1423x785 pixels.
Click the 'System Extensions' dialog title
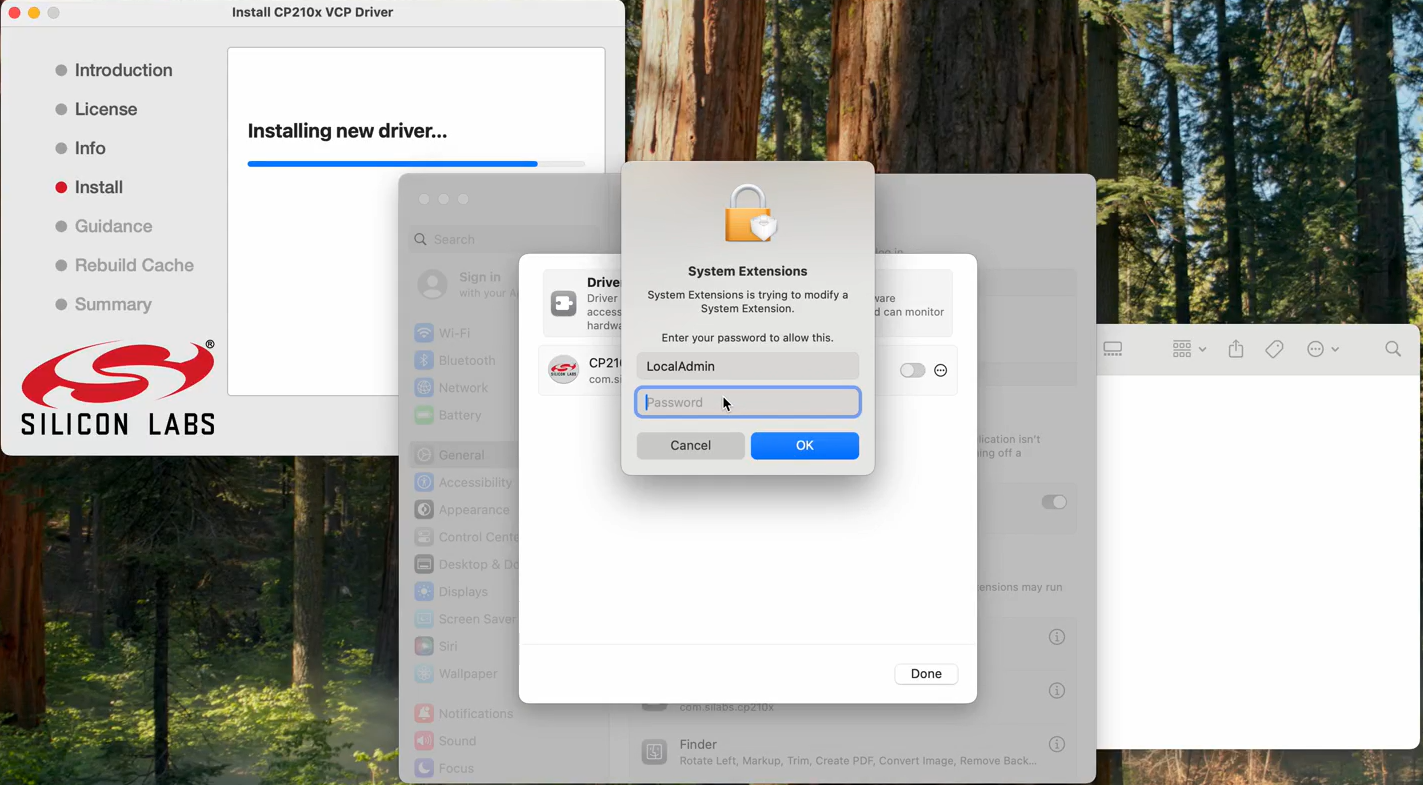pos(748,271)
